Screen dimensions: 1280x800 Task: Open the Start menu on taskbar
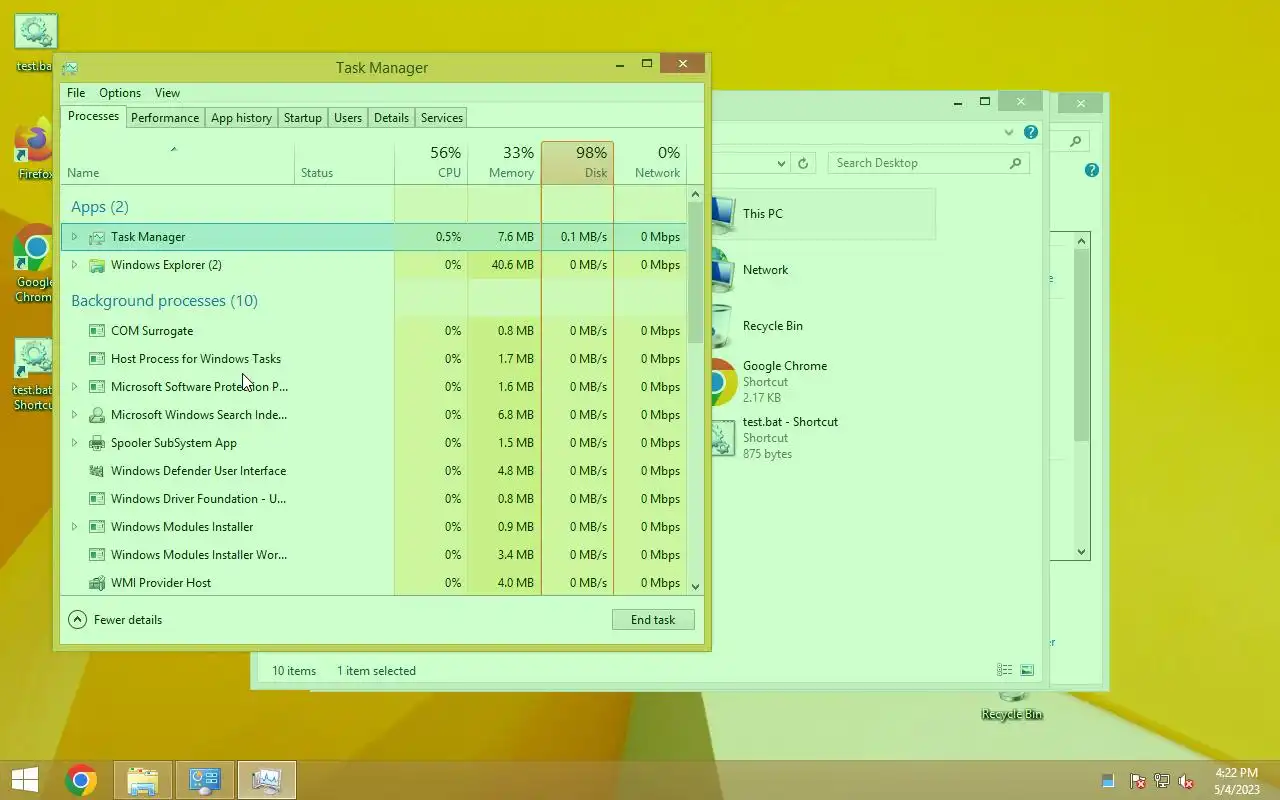25,780
